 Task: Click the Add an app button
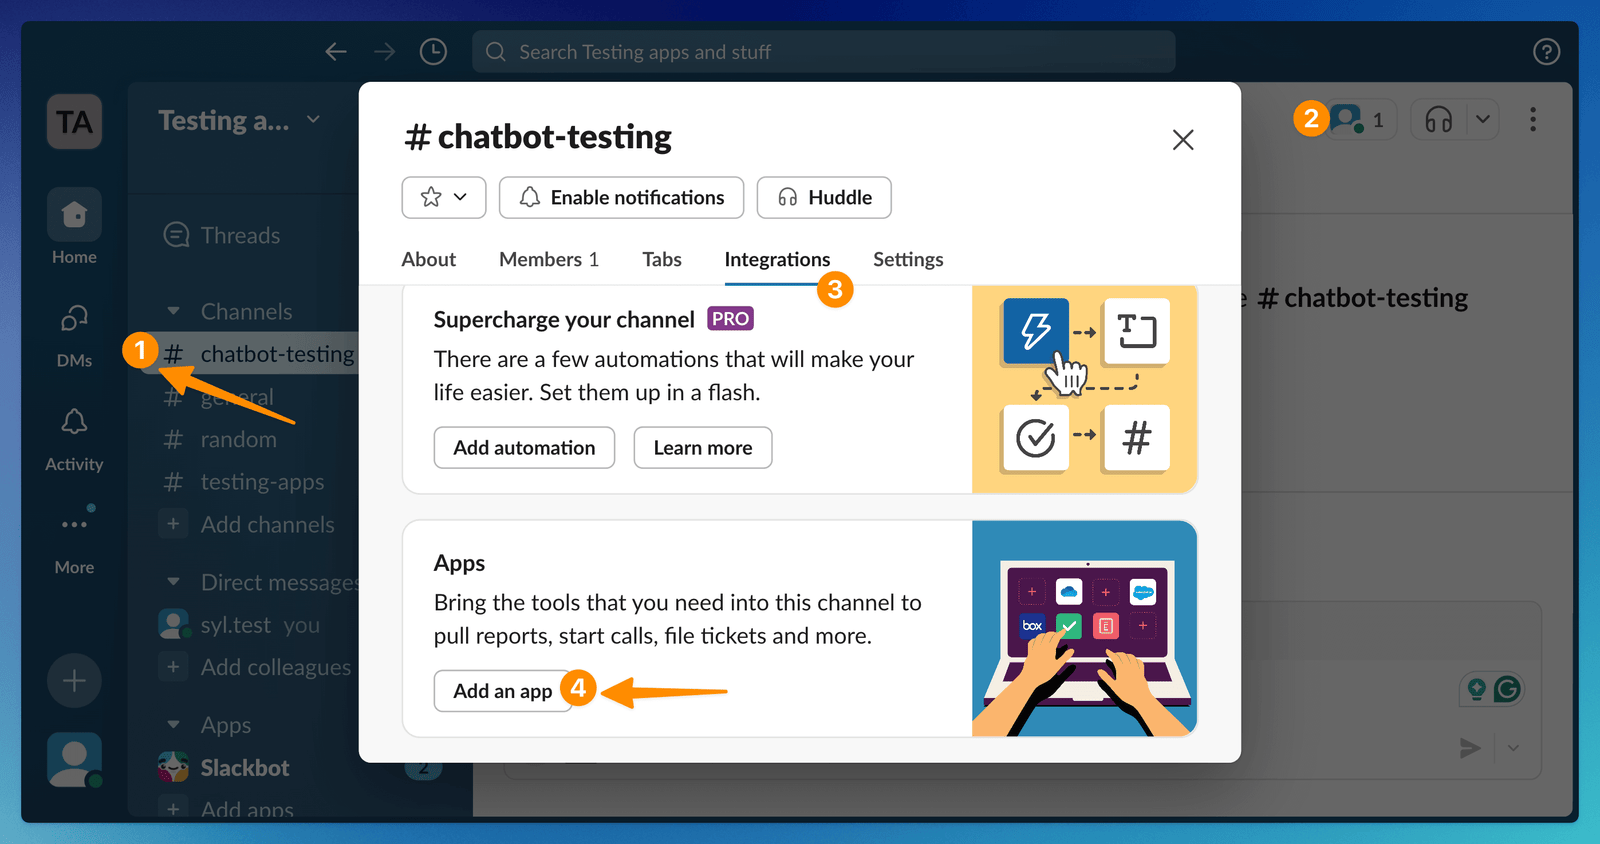click(502, 691)
